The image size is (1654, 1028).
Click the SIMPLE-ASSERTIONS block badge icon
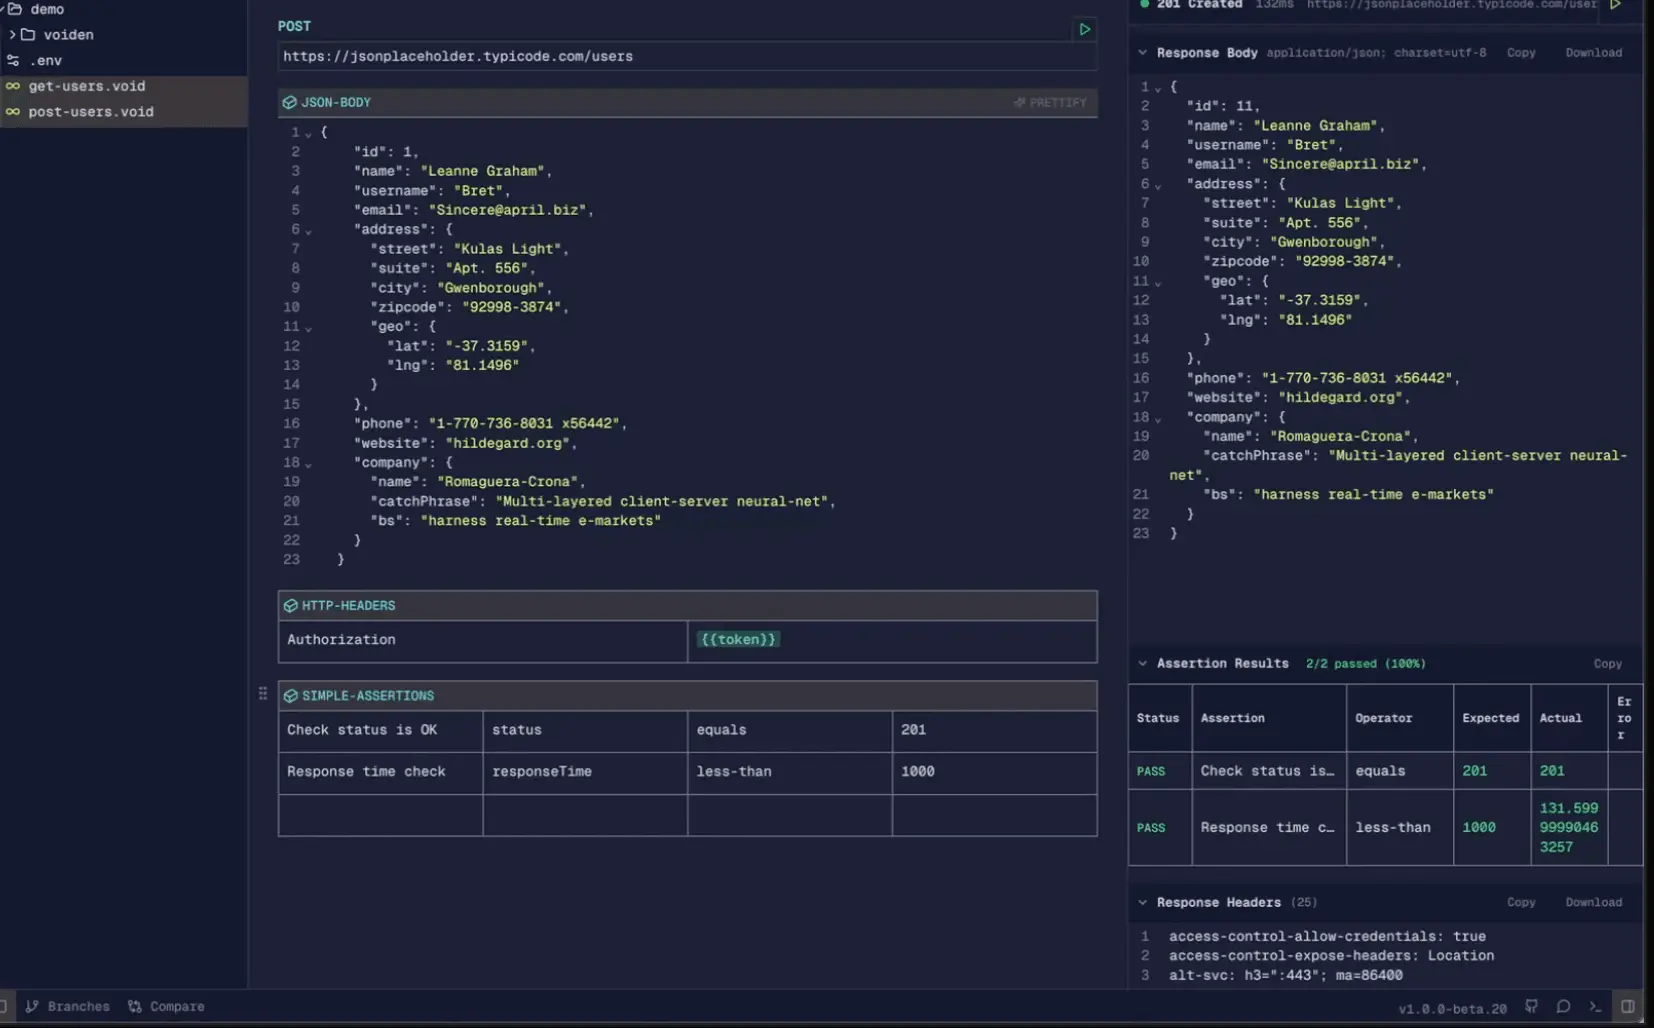[x=290, y=695]
